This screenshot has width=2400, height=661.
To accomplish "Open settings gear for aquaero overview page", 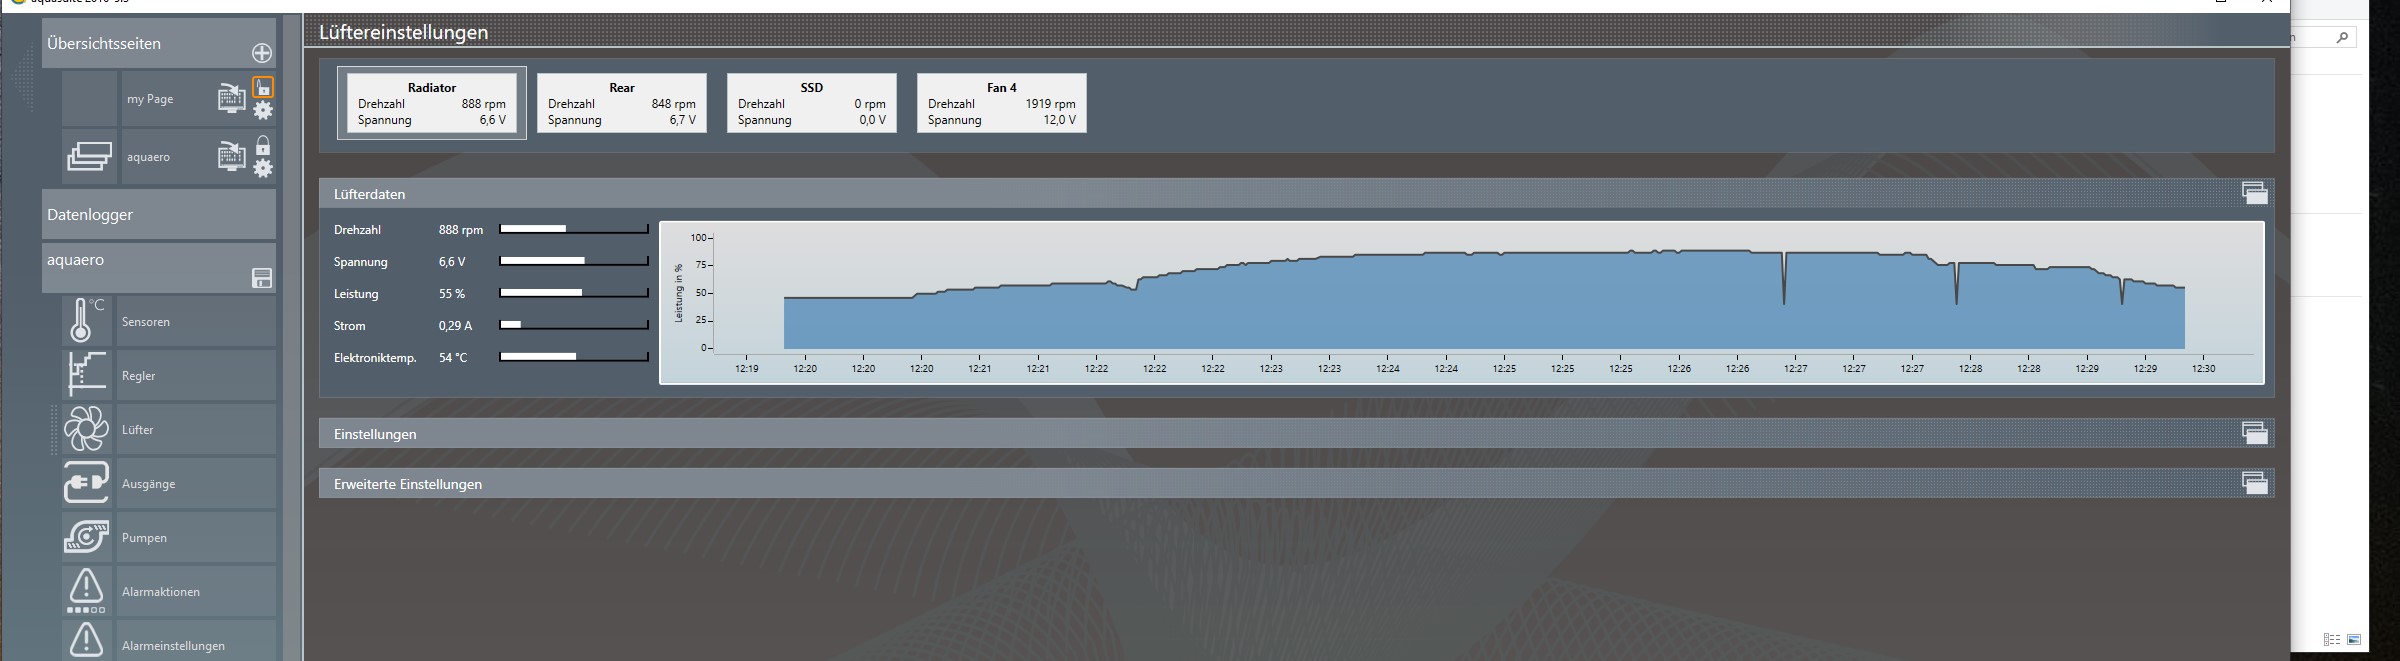I will (263, 169).
